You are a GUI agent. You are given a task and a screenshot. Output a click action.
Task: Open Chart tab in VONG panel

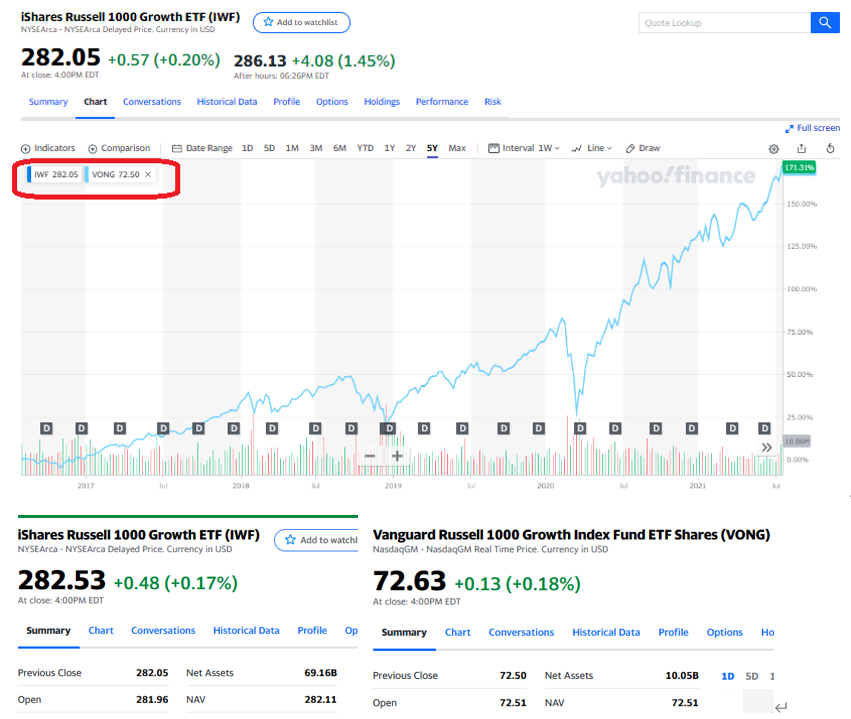458,632
